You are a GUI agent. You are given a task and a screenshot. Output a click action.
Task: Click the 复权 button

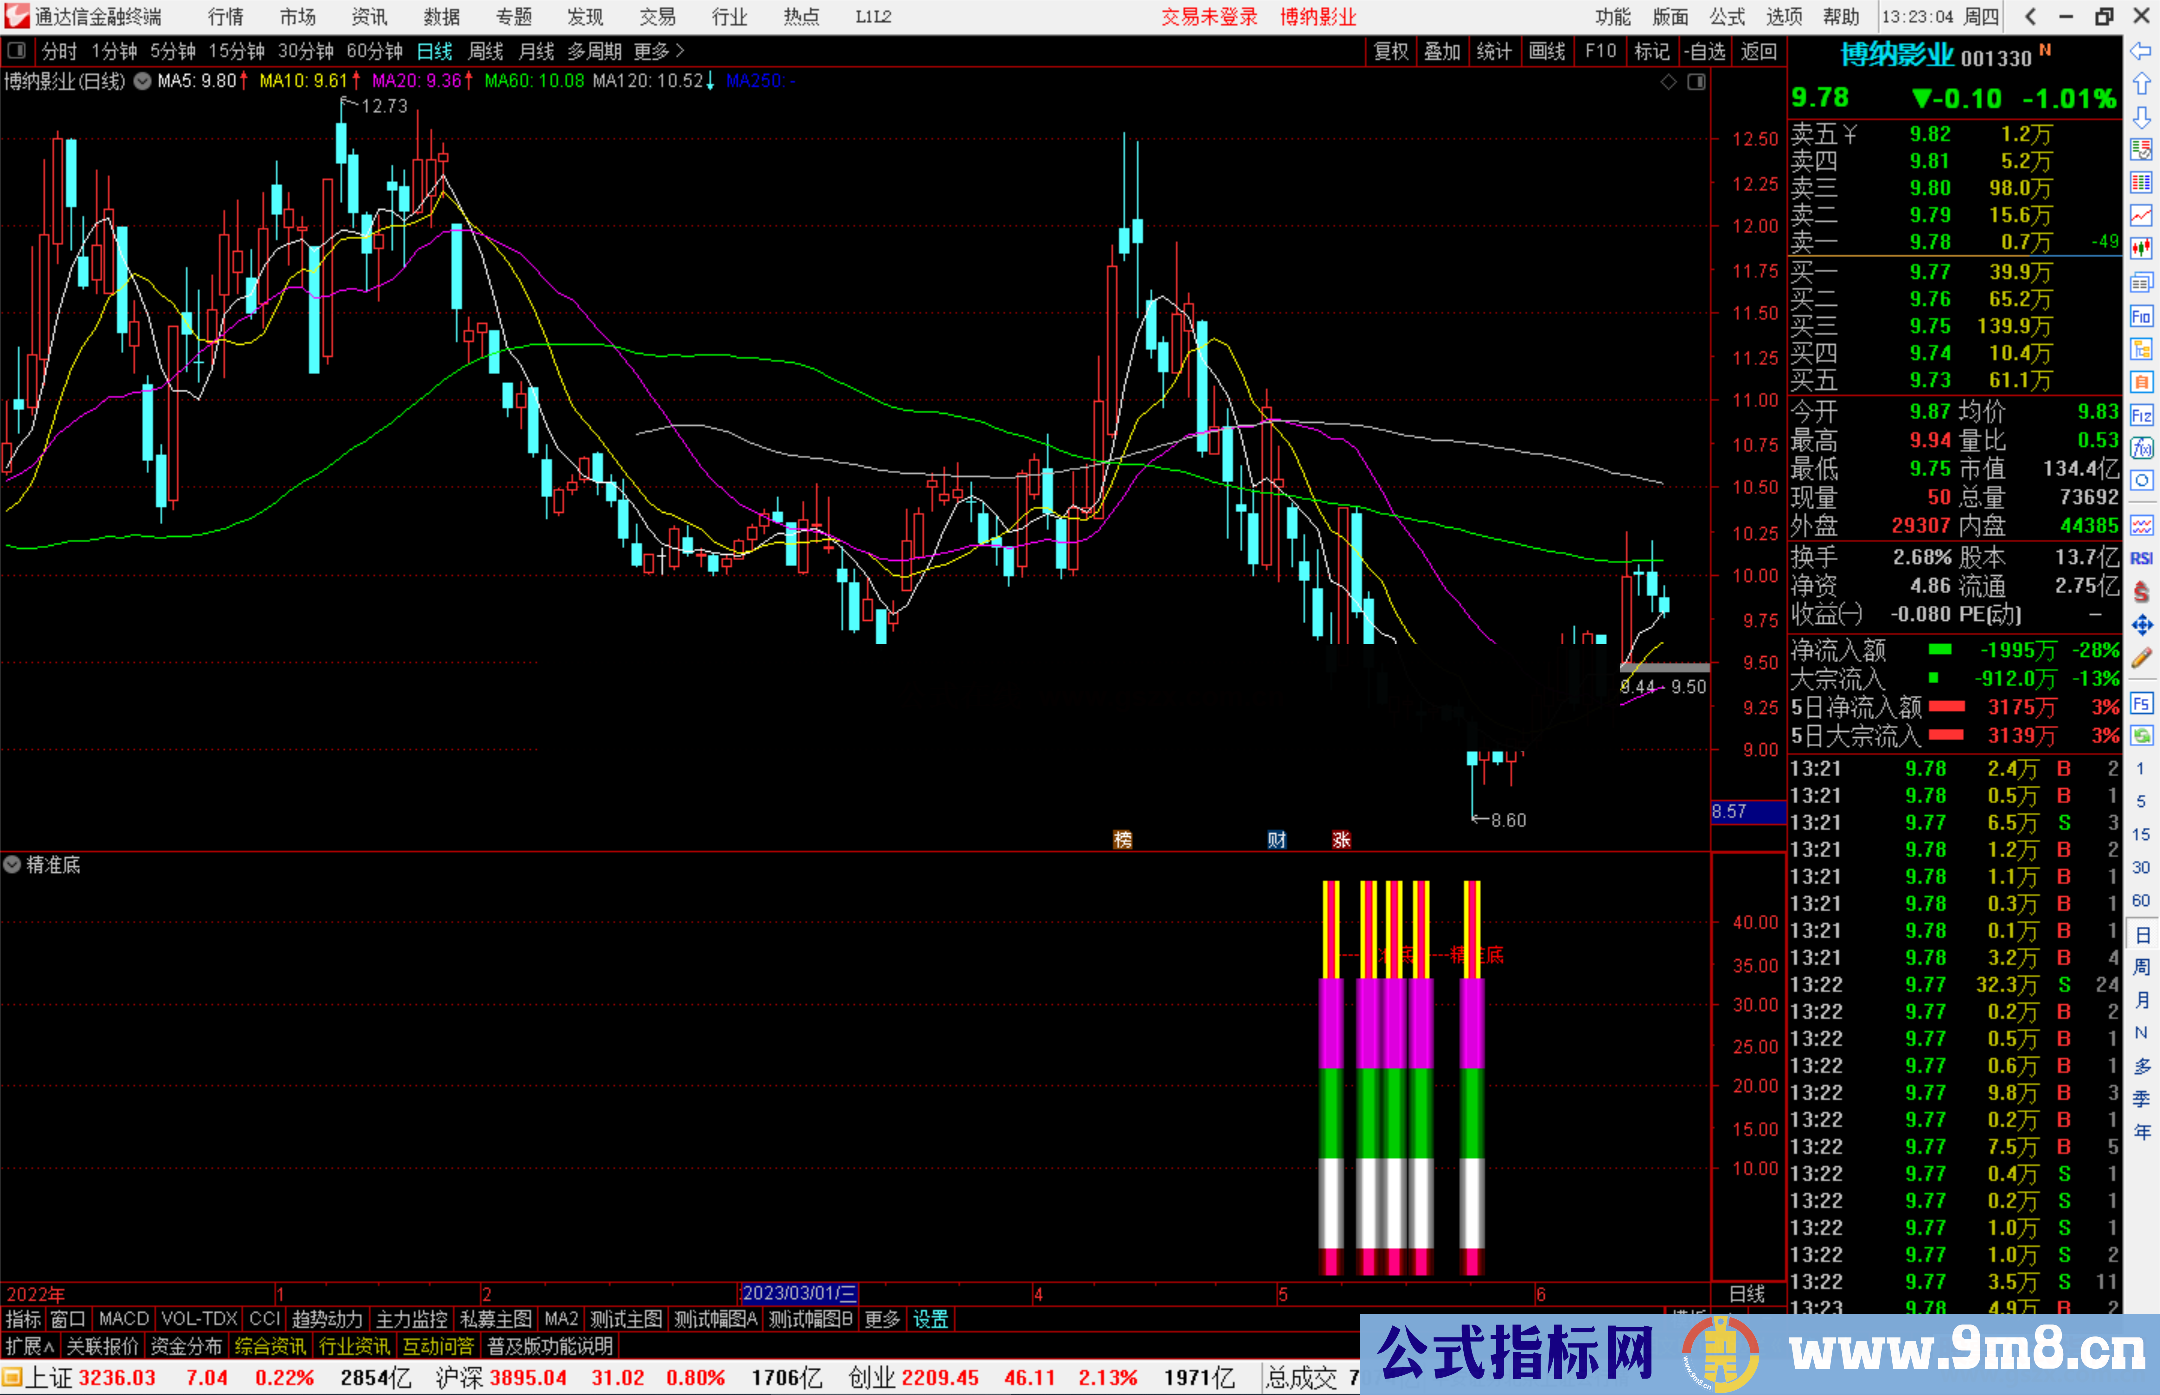(x=1391, y=51)
